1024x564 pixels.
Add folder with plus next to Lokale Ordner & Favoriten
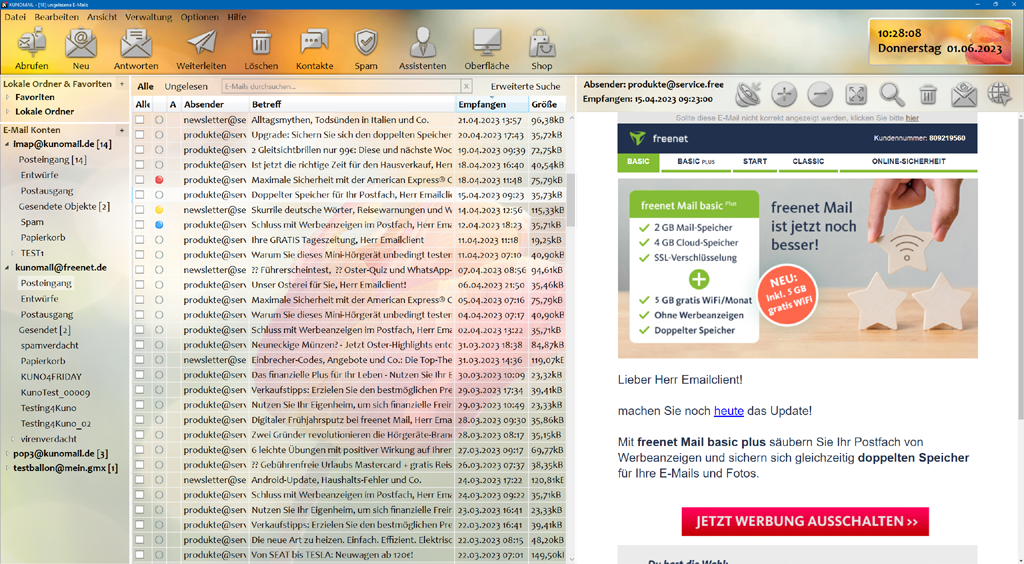click(121, 84)
